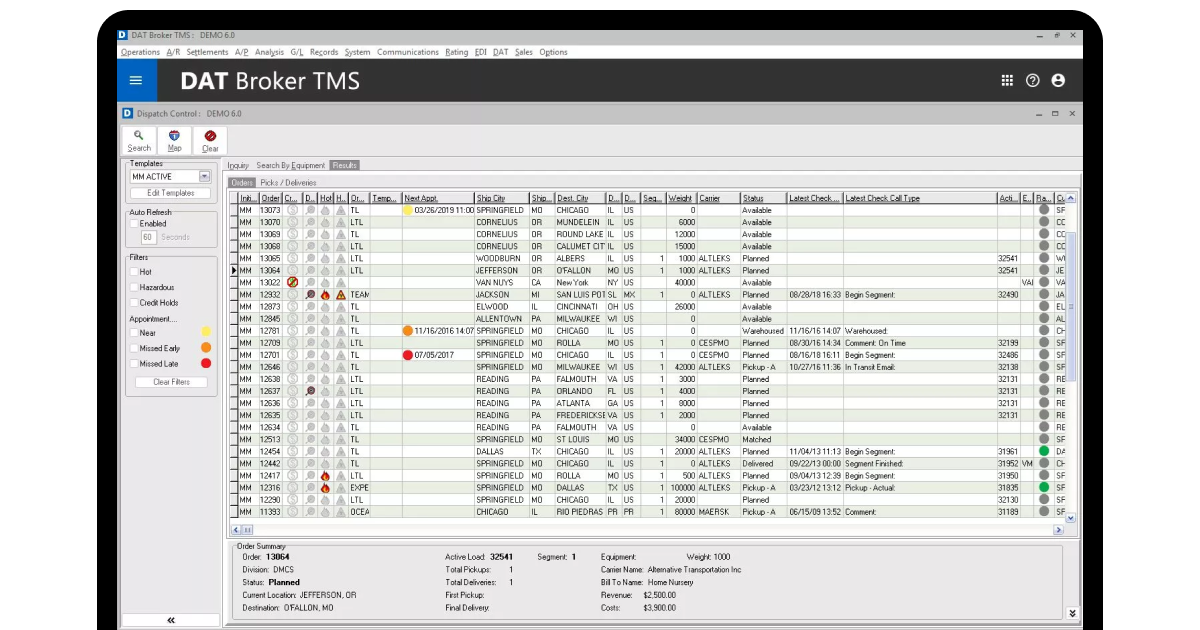1200x630 pixels.
Task: Collapse the left panel with double-arrow chevron
Action: [171, 620]
